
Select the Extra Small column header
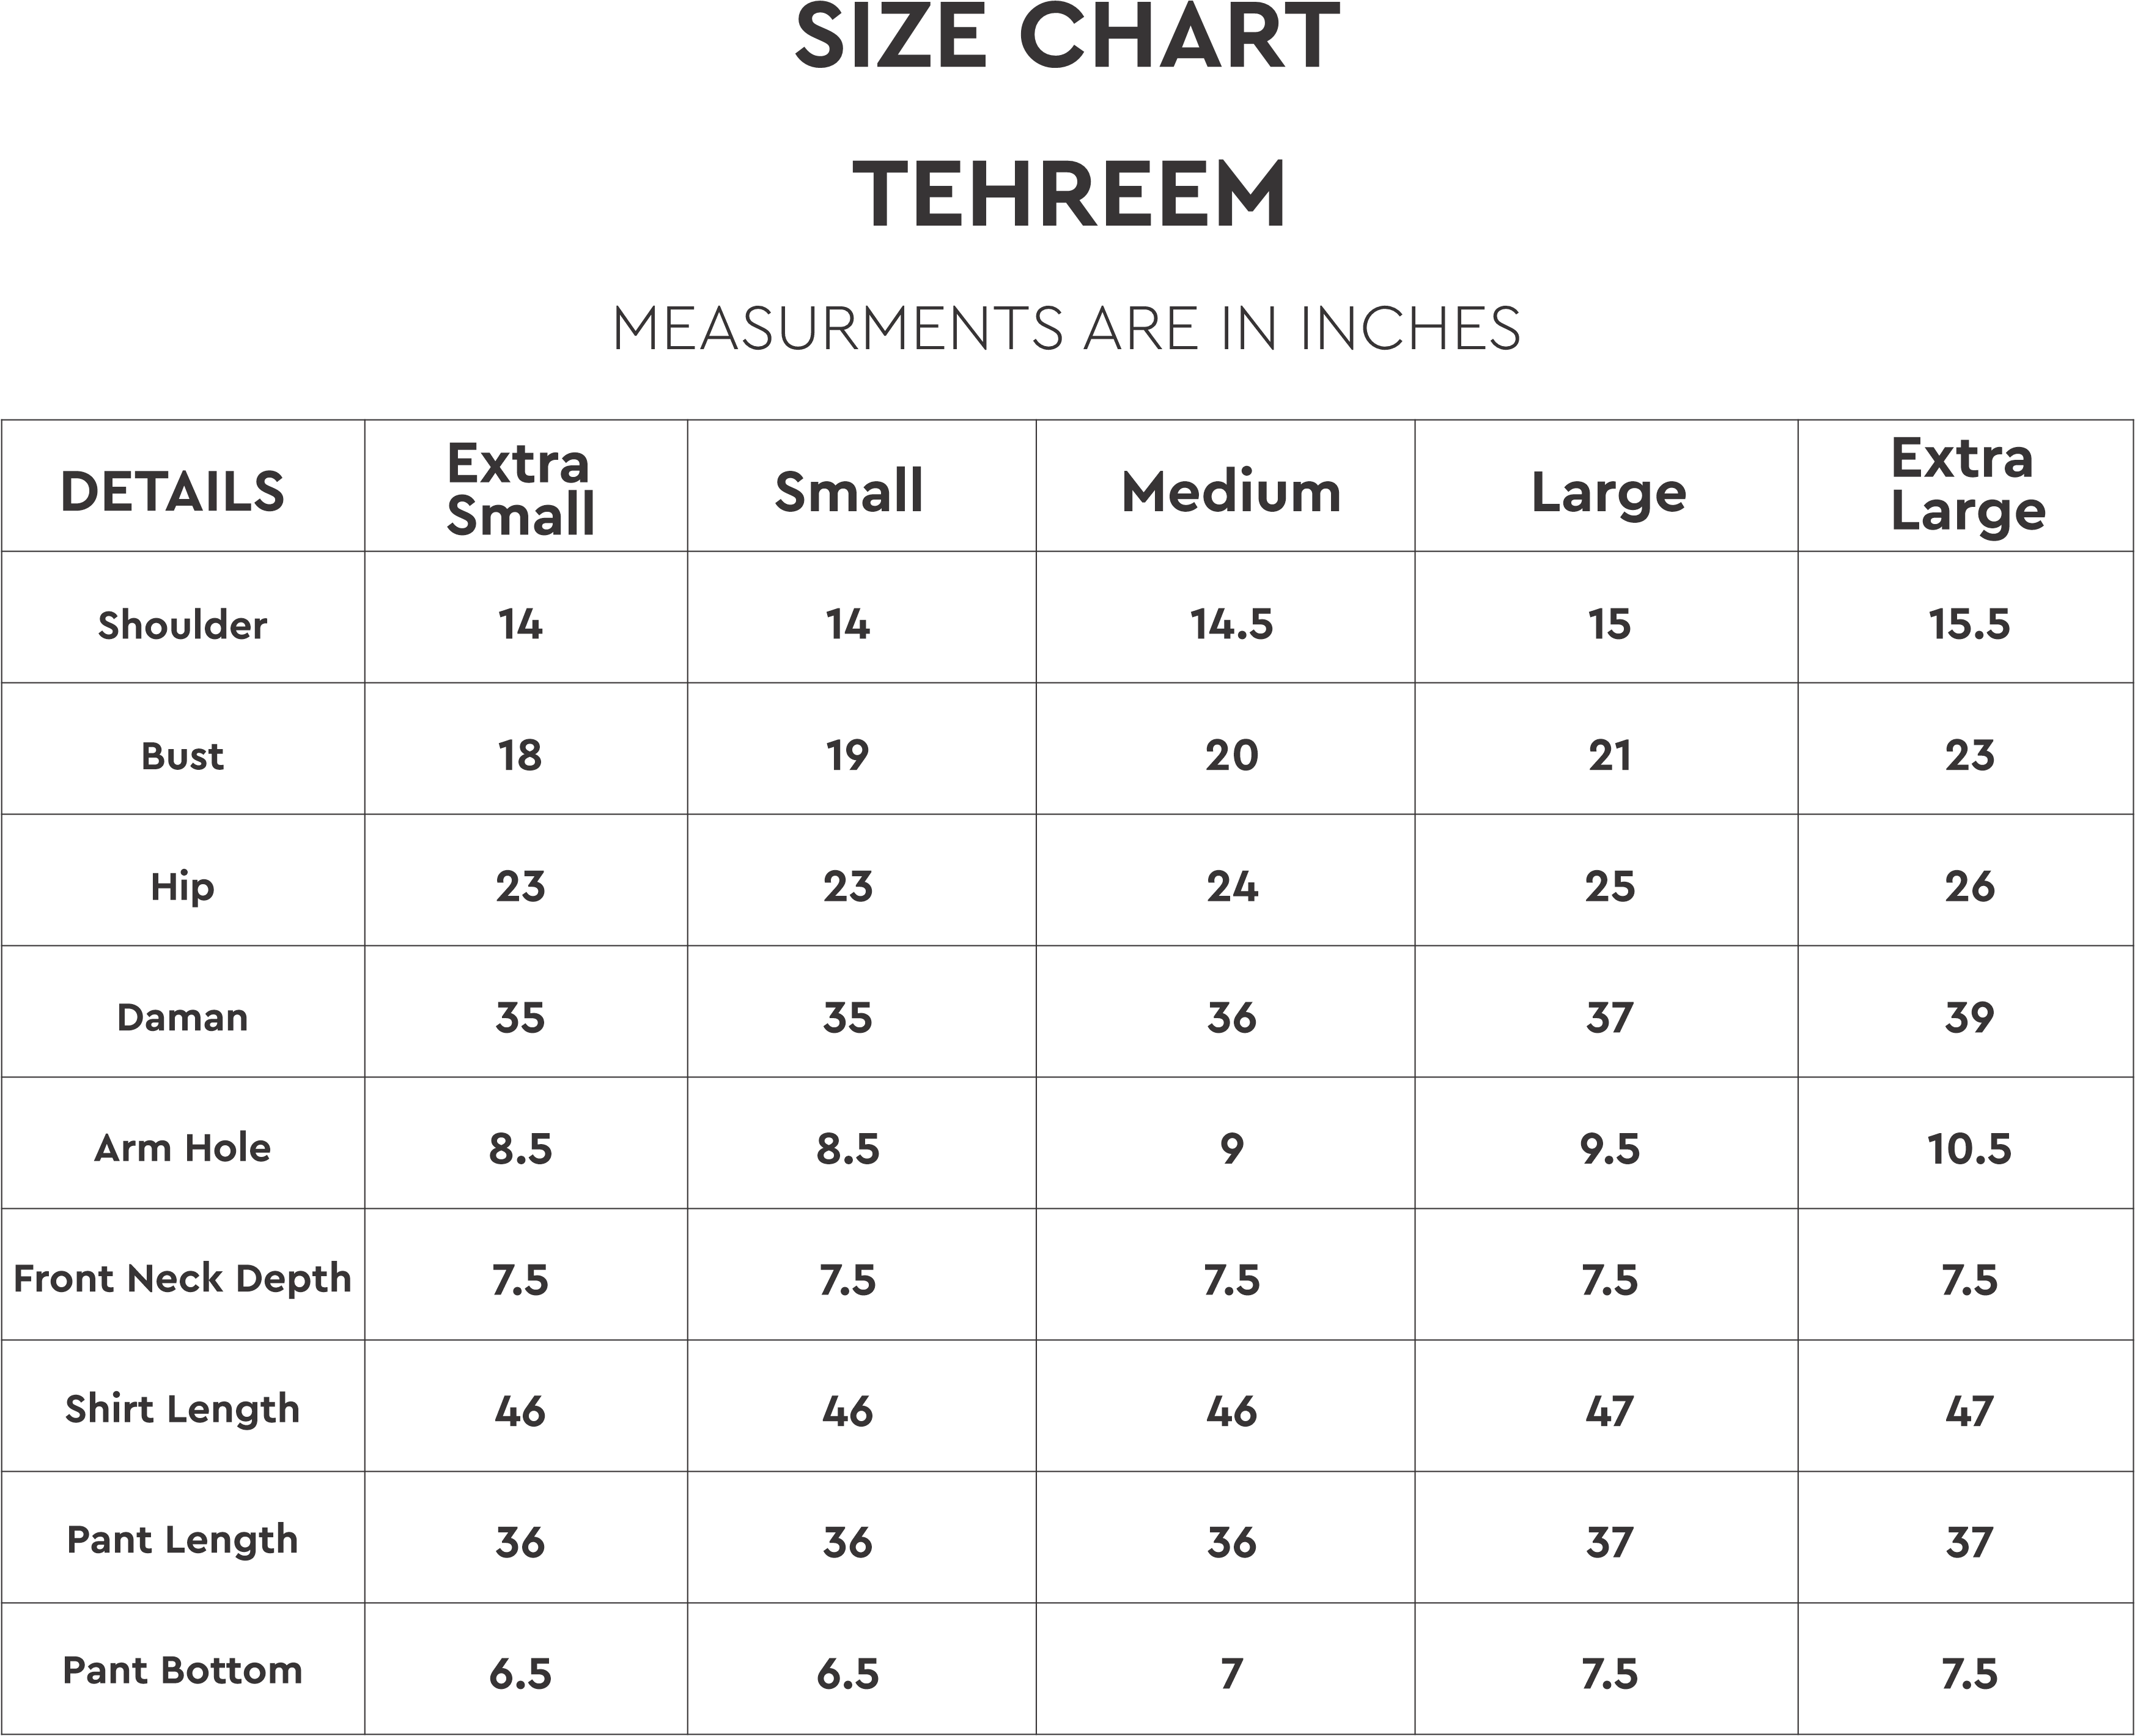520,489
